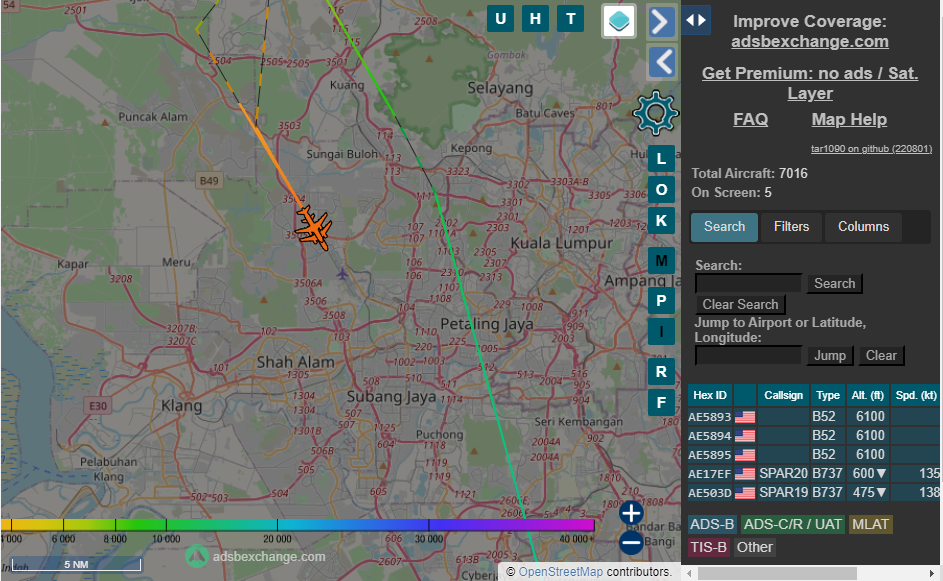Sort the table by Hex ID

coord(710,395)
